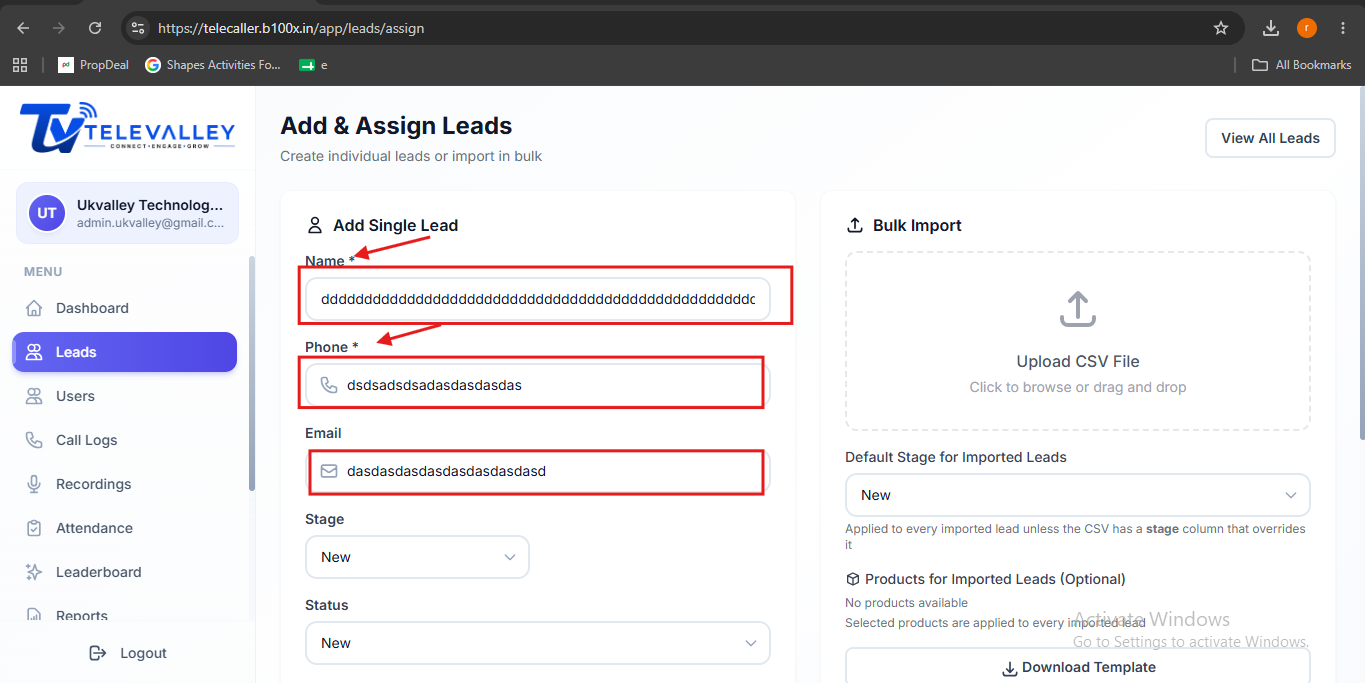Click the View All Leads button

pos(1270,138)
